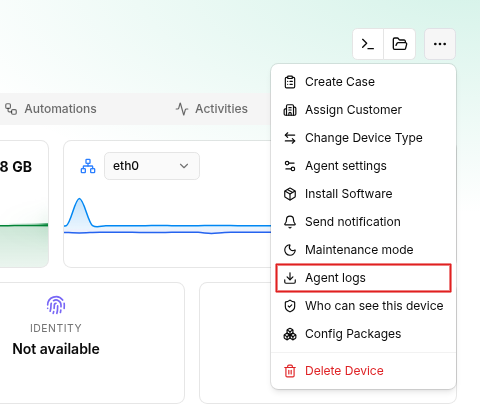The width and height of the screenshot is (480, 416).
Task: Select Config Packages menu entry
Action: 363,334
